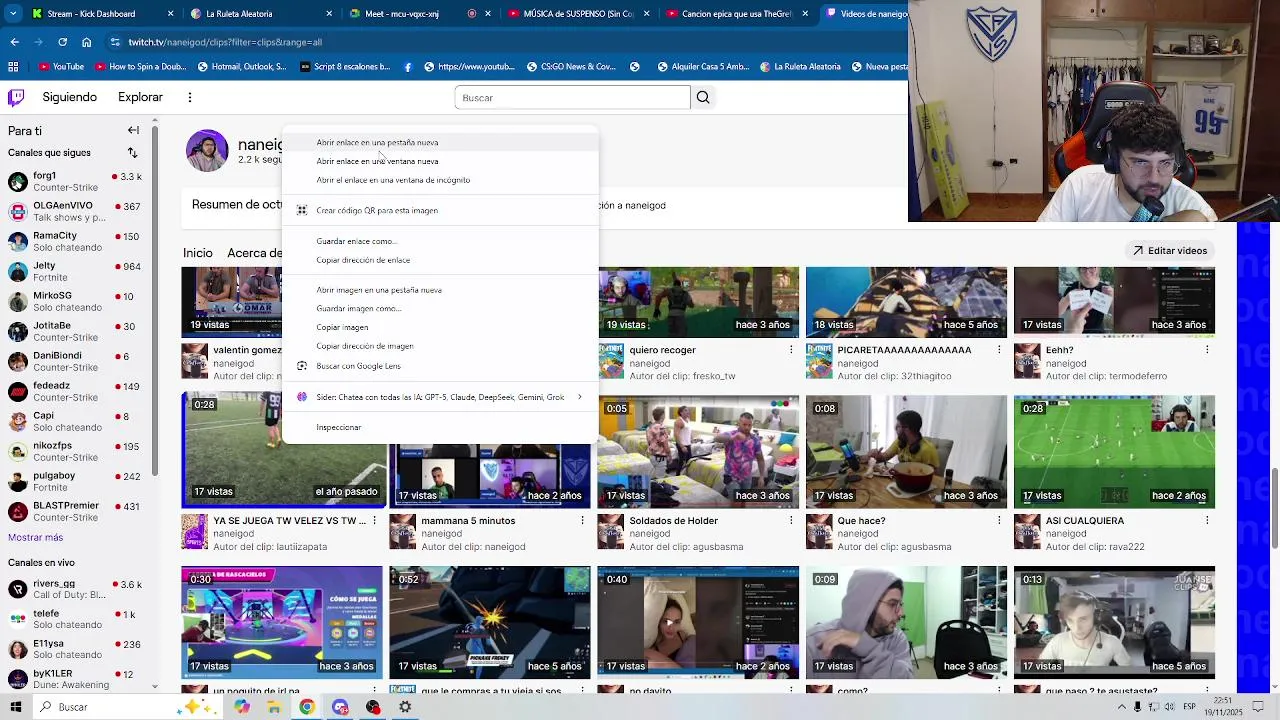
Task: Click the Twitch logo home icon
Action: [x=16, y=97]
